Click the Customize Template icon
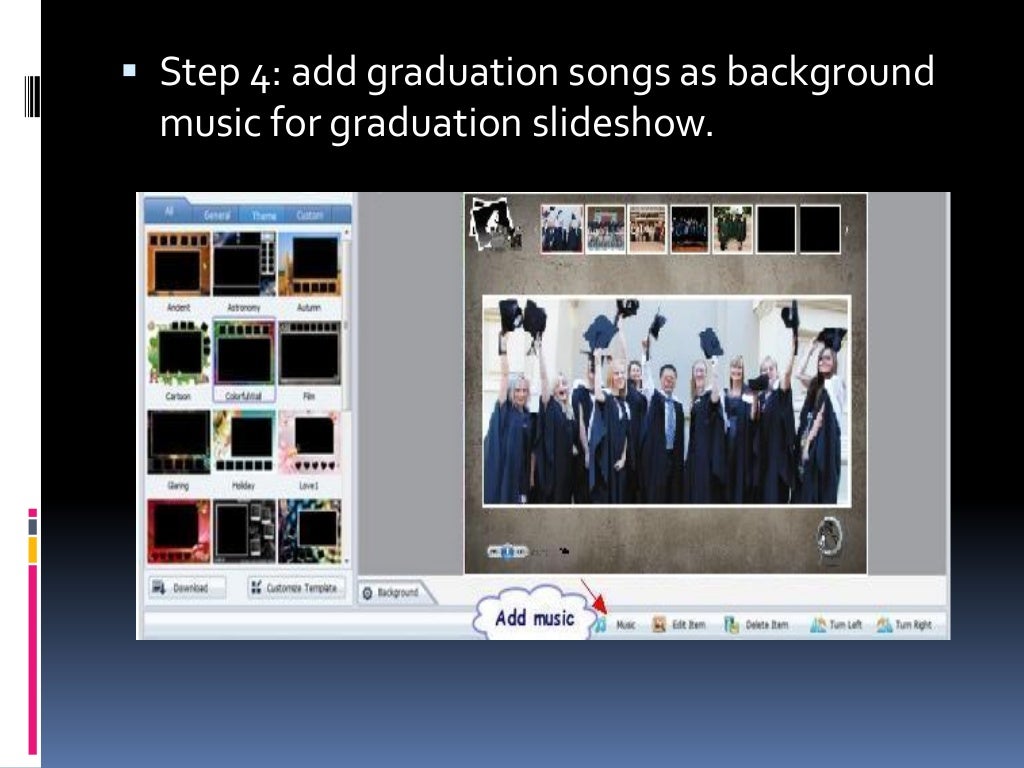This screenshot has width=1024, height=768. [256, 587]
